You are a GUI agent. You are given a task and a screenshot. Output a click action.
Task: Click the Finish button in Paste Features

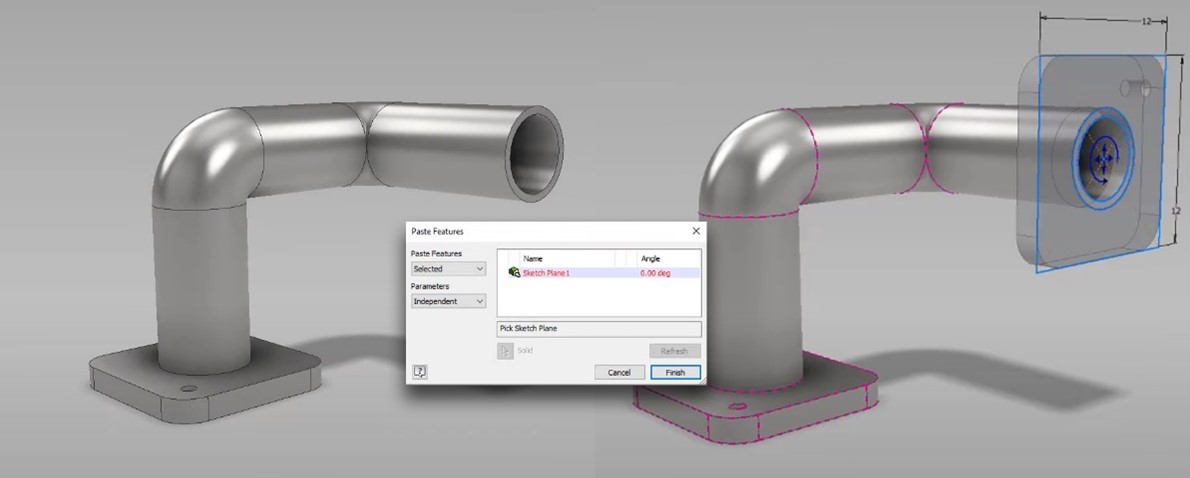[x=675, y=373]
